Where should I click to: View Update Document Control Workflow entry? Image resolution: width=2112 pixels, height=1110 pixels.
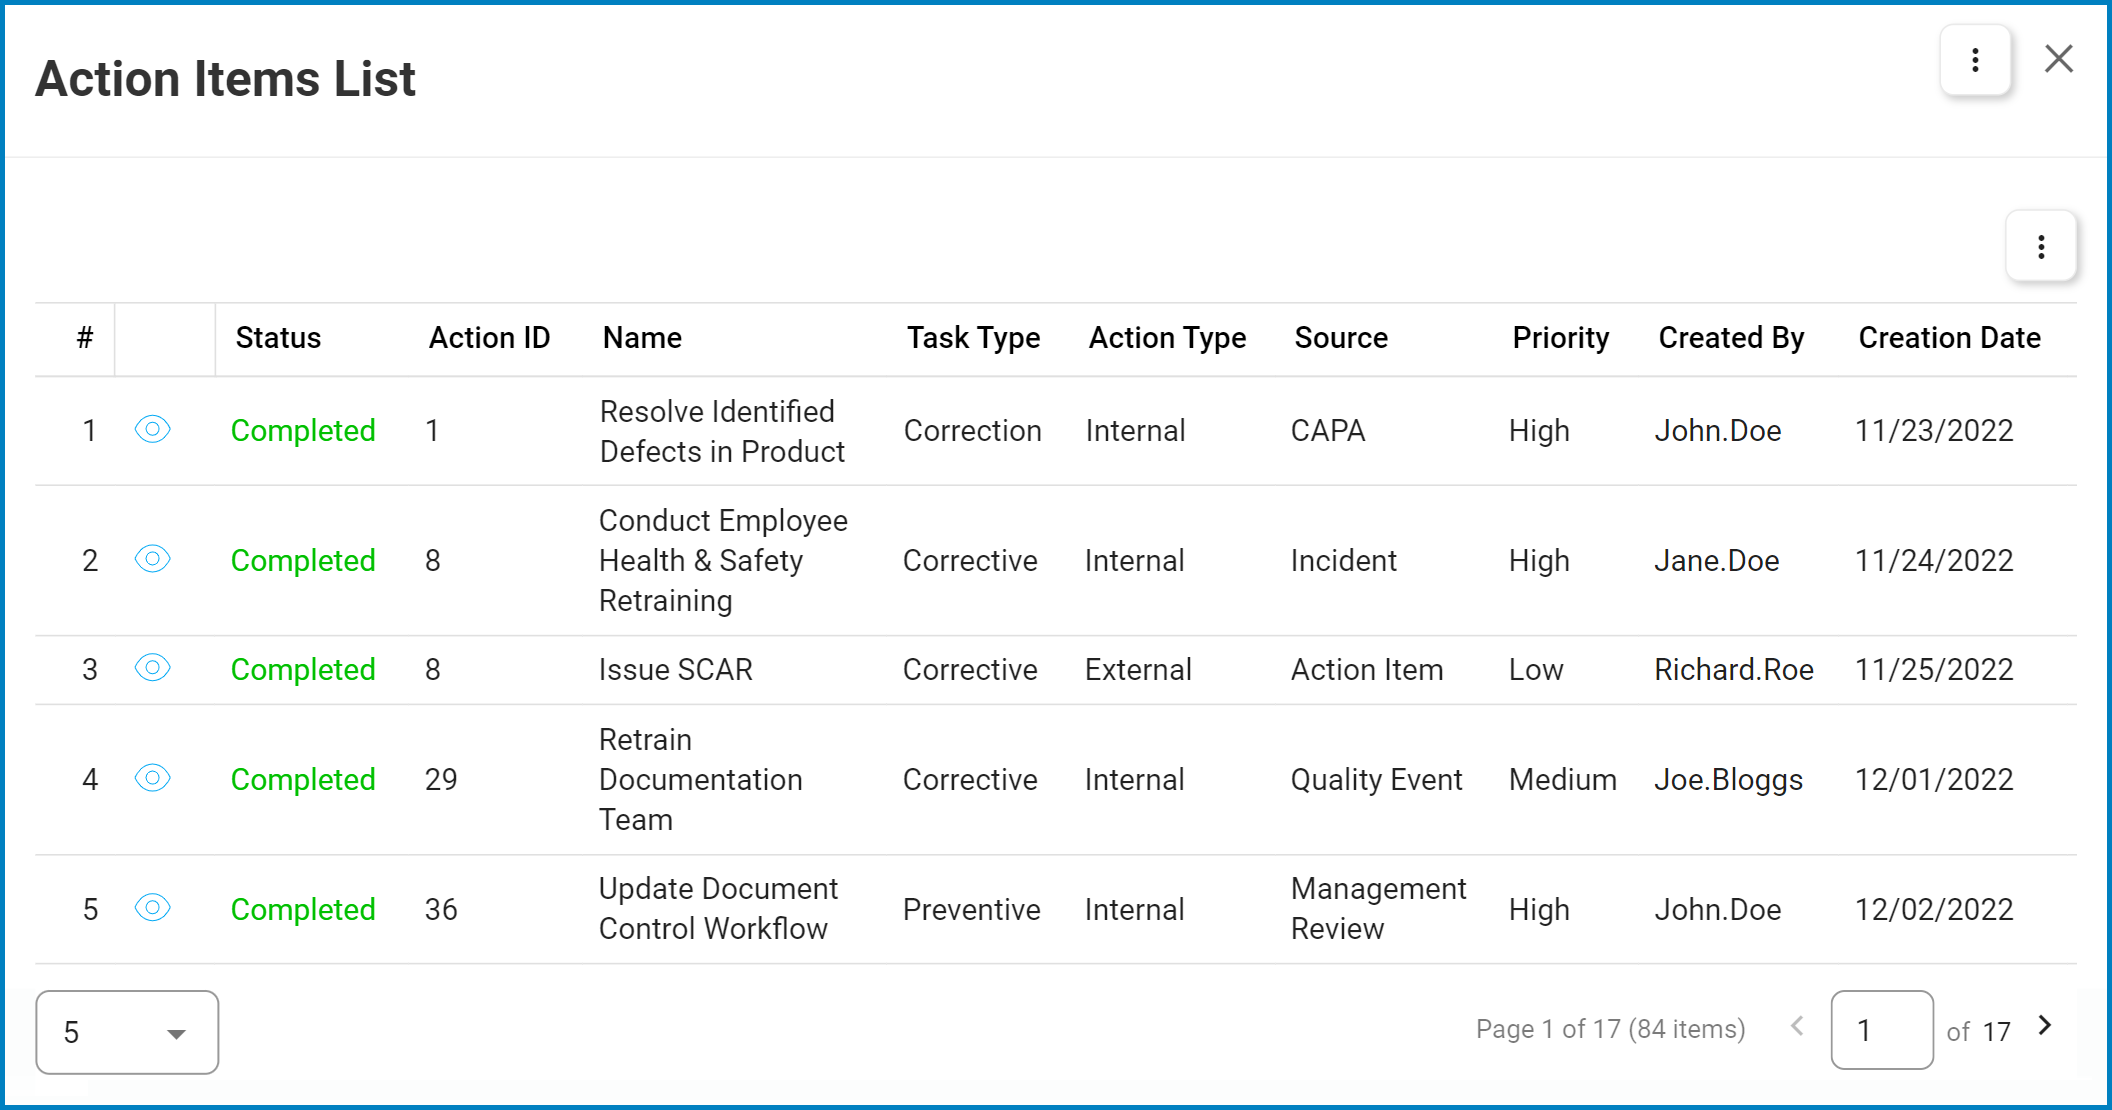152,908
